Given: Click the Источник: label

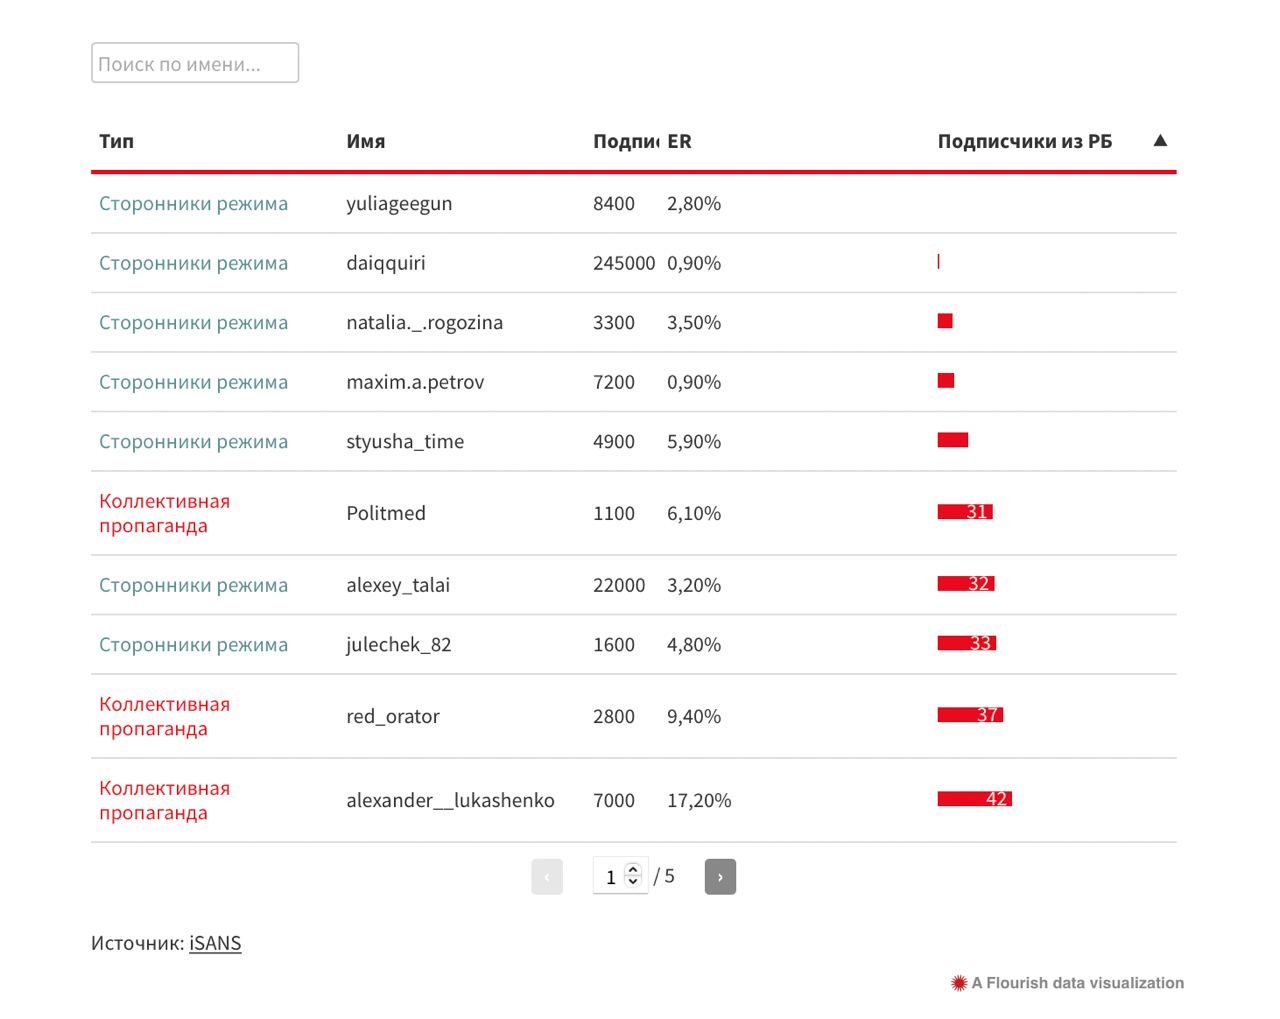Looking at the screenshot, I should click(x=138, y=943).
